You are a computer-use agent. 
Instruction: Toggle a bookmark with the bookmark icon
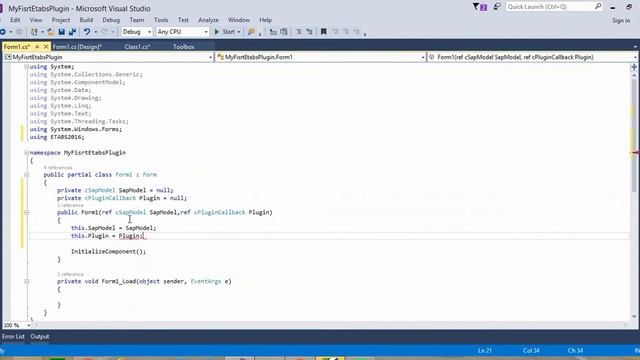(324, 32)
